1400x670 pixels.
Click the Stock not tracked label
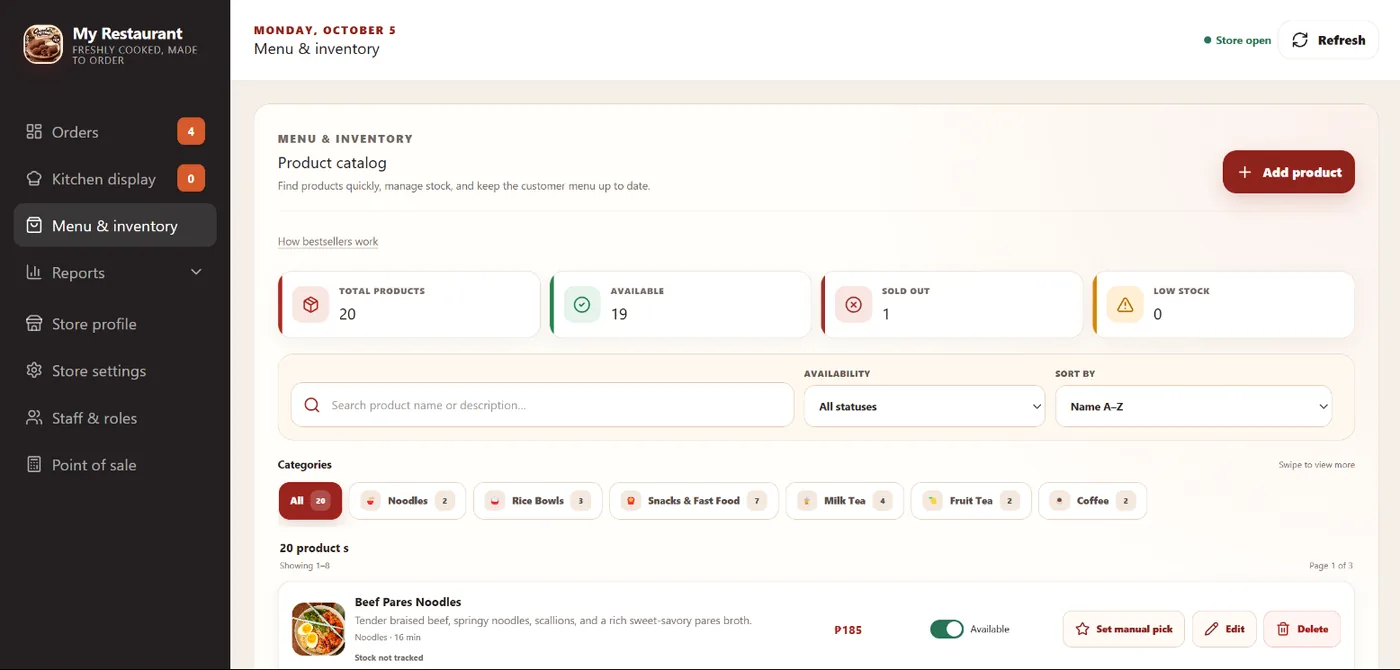(x=389, y=658)
